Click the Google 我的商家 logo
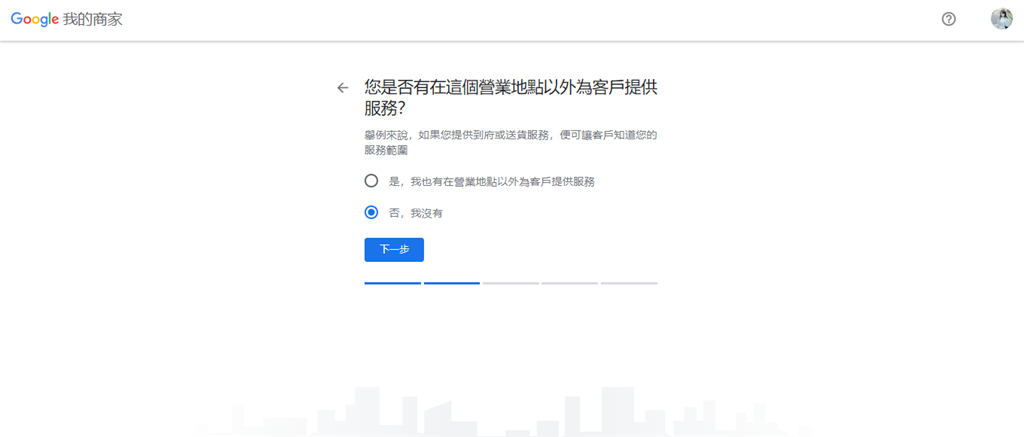Image resolution: width=1024 pixels, height=437 pixels. click(67, 20)
